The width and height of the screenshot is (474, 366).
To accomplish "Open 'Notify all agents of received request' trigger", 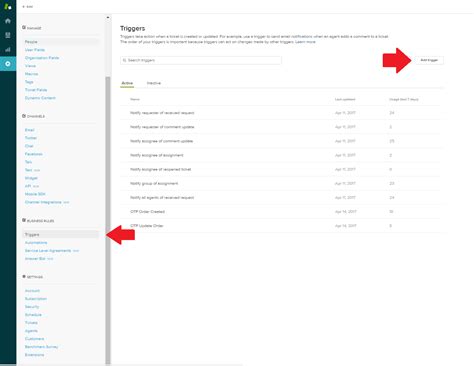I will point(162,197).
